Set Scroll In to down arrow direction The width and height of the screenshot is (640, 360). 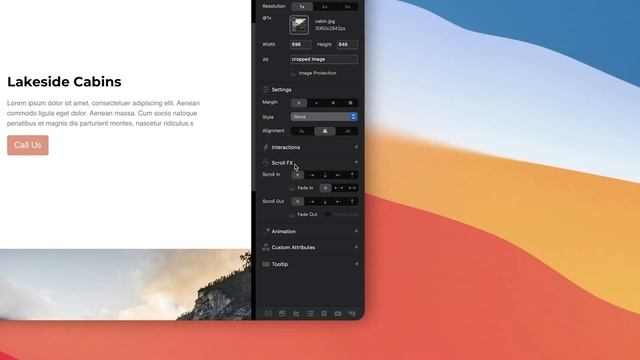tap(325, 175)
